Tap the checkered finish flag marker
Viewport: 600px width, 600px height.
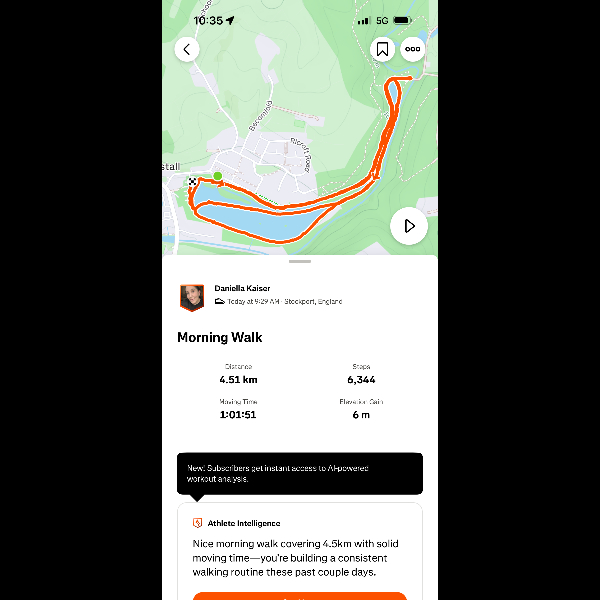click(x=192, y=181)
